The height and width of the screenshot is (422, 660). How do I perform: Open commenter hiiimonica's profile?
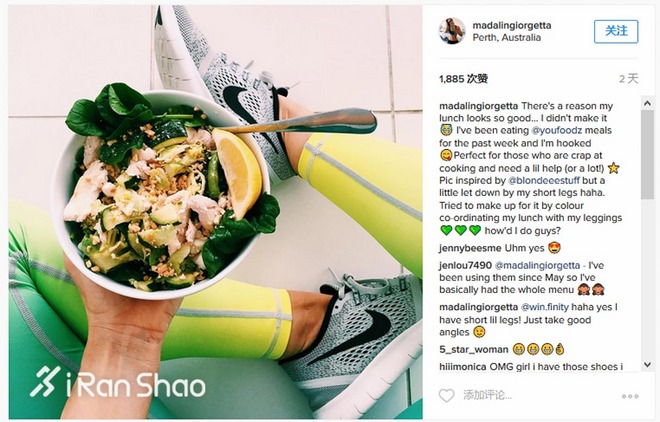pos(463,367)
